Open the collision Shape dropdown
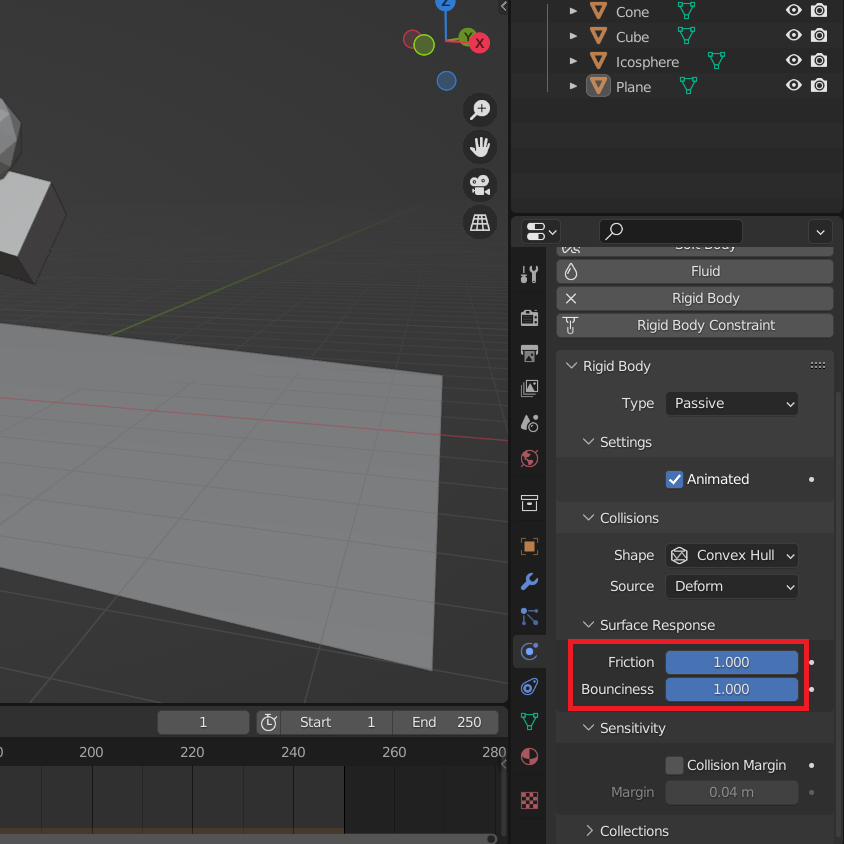Image resolution: width=844 pixels, height=844 pixels. point(732,555)
